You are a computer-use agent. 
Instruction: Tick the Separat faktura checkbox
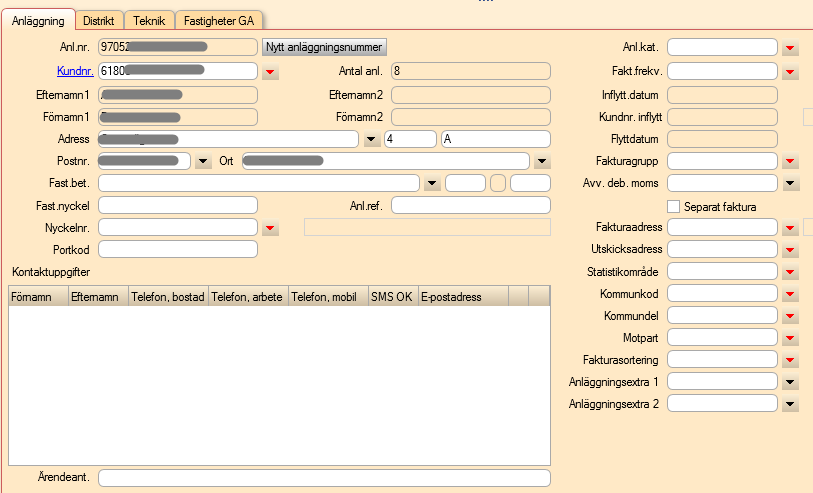673,207
